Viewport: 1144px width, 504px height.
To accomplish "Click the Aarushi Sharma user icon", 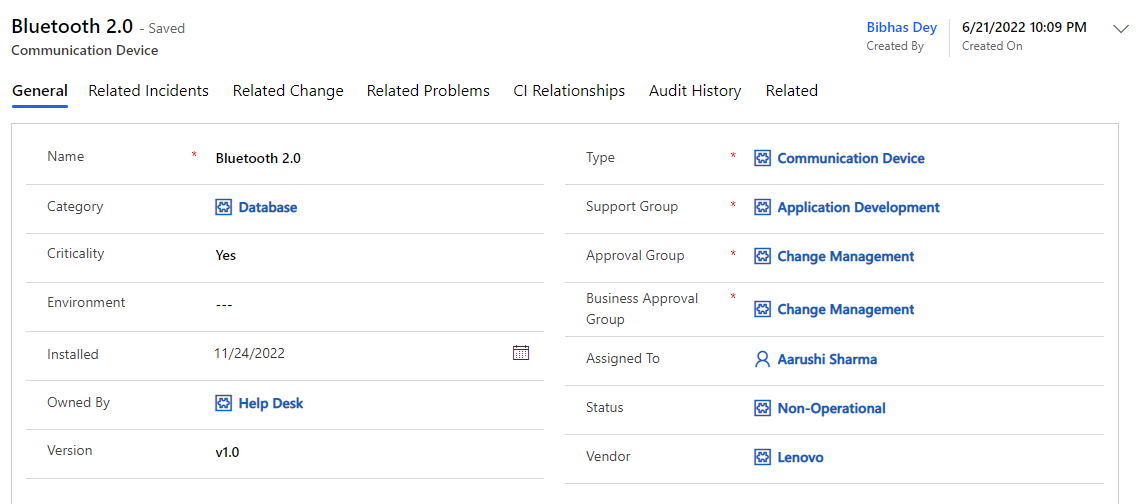I will (763, 359).
